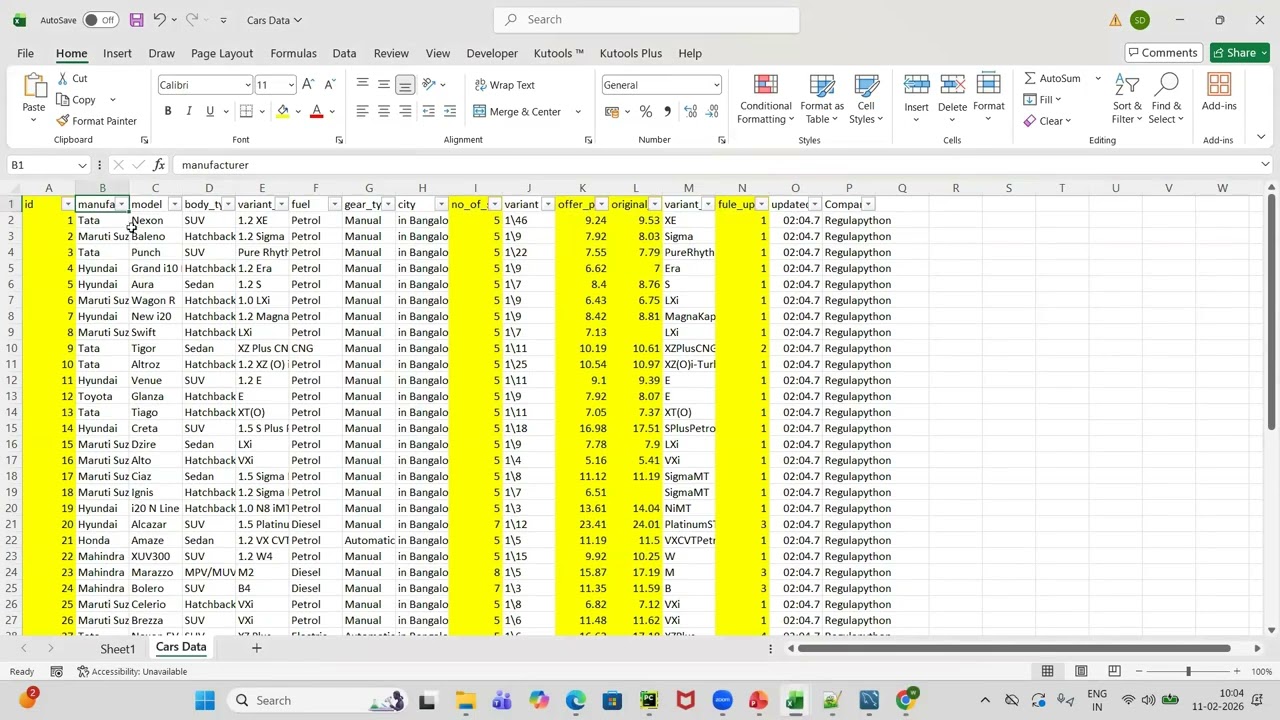
Task: Save the workbook using the Save icon
Action: (x=136, y=20)
